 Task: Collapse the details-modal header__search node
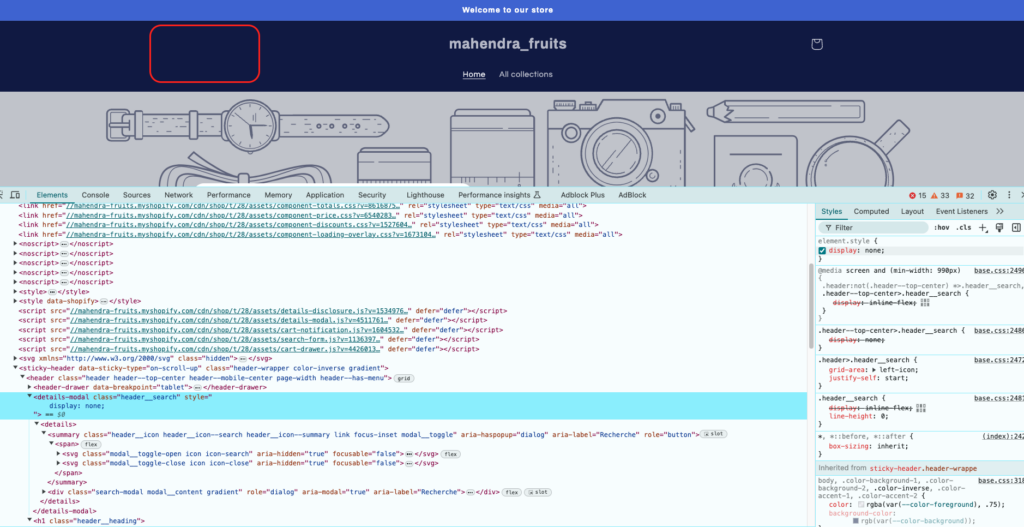point(29,397)
